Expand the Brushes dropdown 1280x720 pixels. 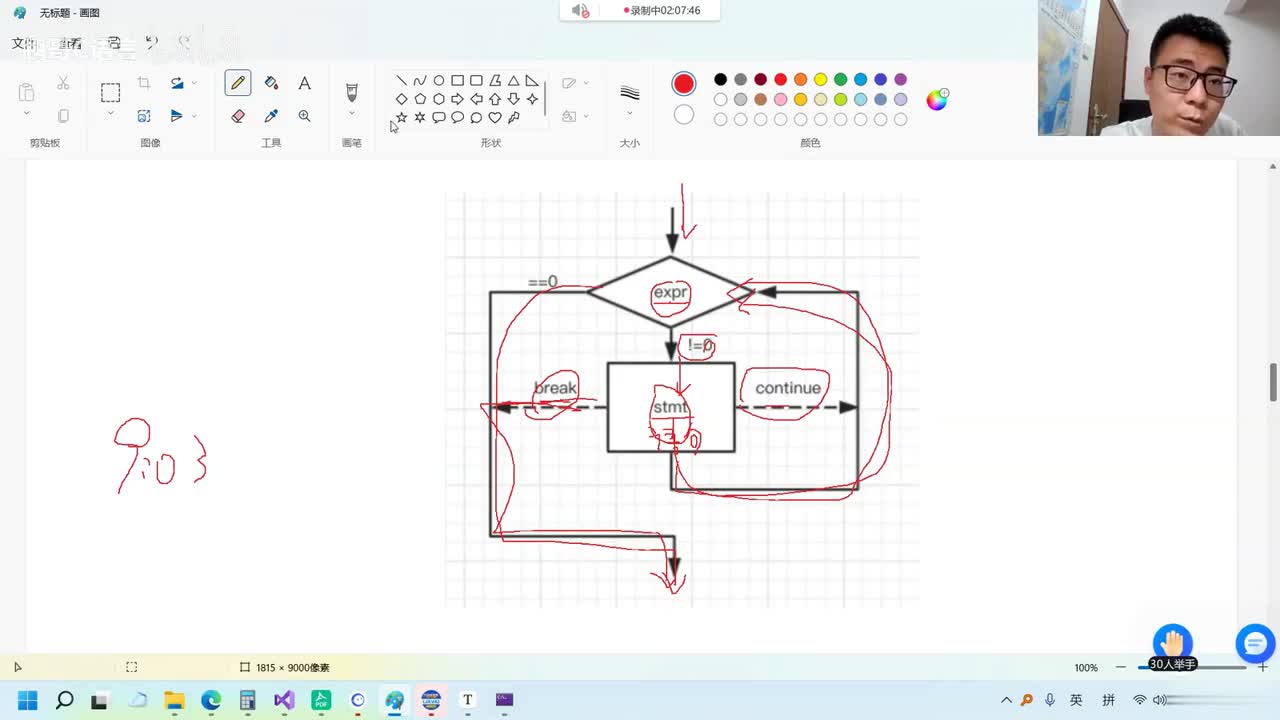click(x=351, y=114)
